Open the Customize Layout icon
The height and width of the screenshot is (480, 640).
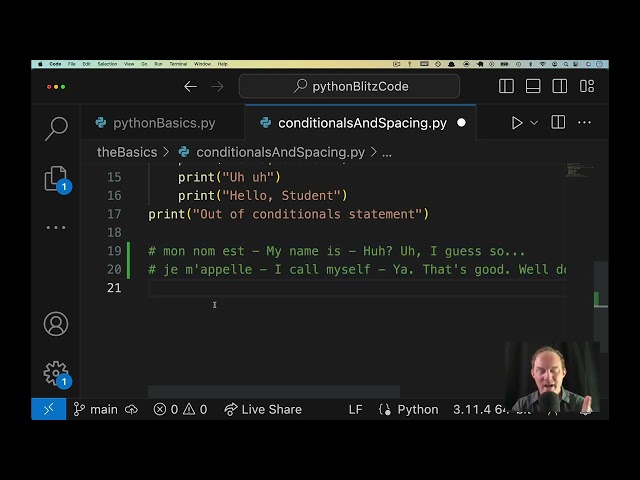pyautogui.click(x=587, y=87)
